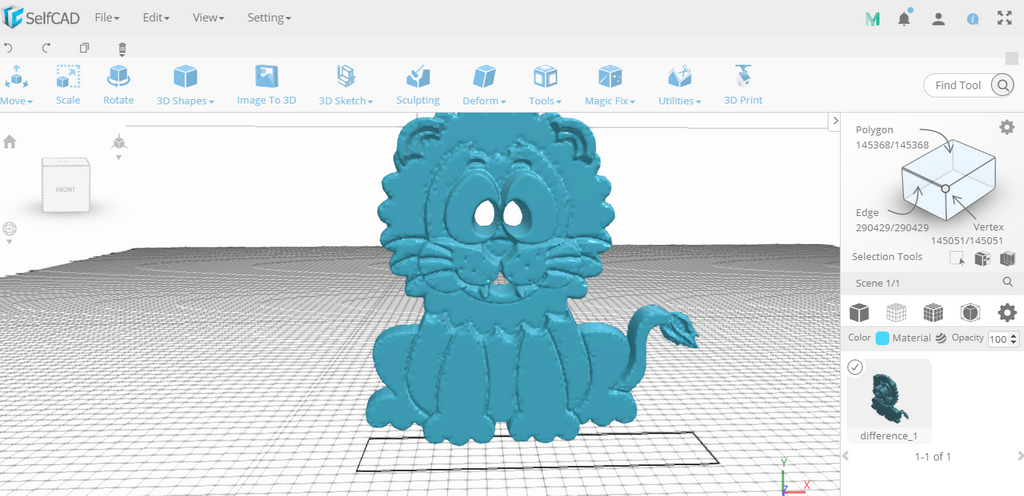Expand the 3D Shapes dropdown
The image size is (1024, 496).
pos(185,85)
